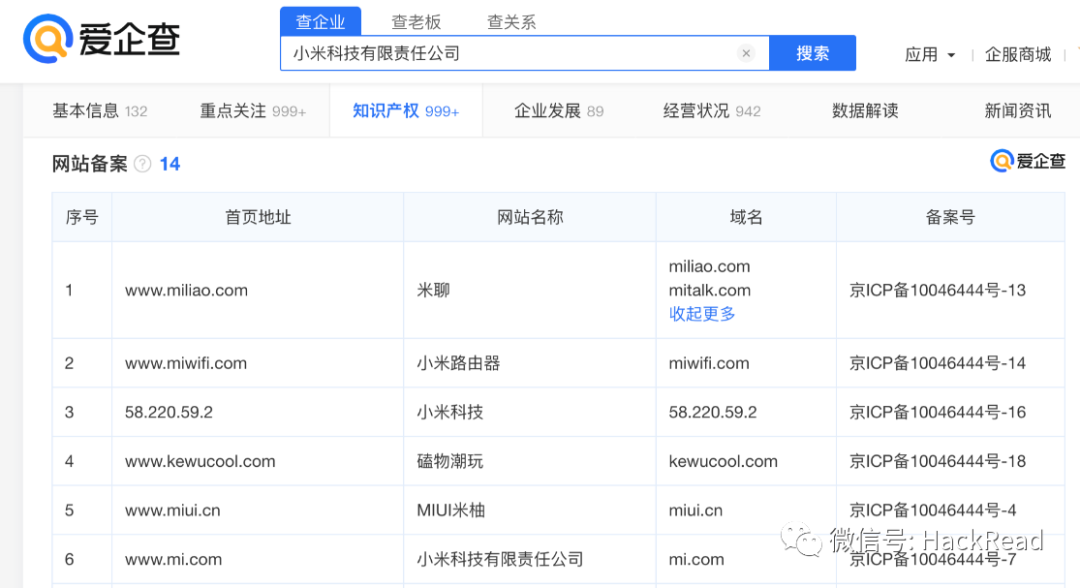The image size is (1080, 588).
Task: Click record 京ICP备10046444号-4
Action: pos(933,510)
